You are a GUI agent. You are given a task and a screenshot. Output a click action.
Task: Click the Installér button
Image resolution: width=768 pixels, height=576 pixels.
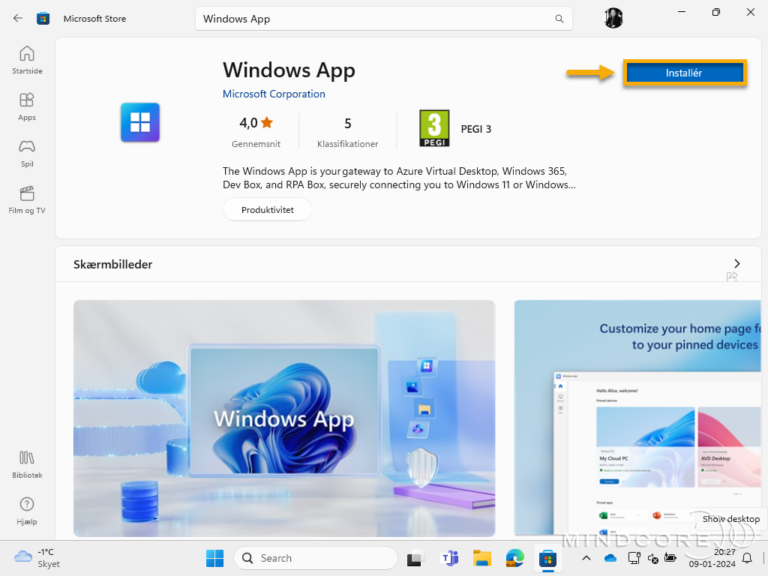coord(684,73)
